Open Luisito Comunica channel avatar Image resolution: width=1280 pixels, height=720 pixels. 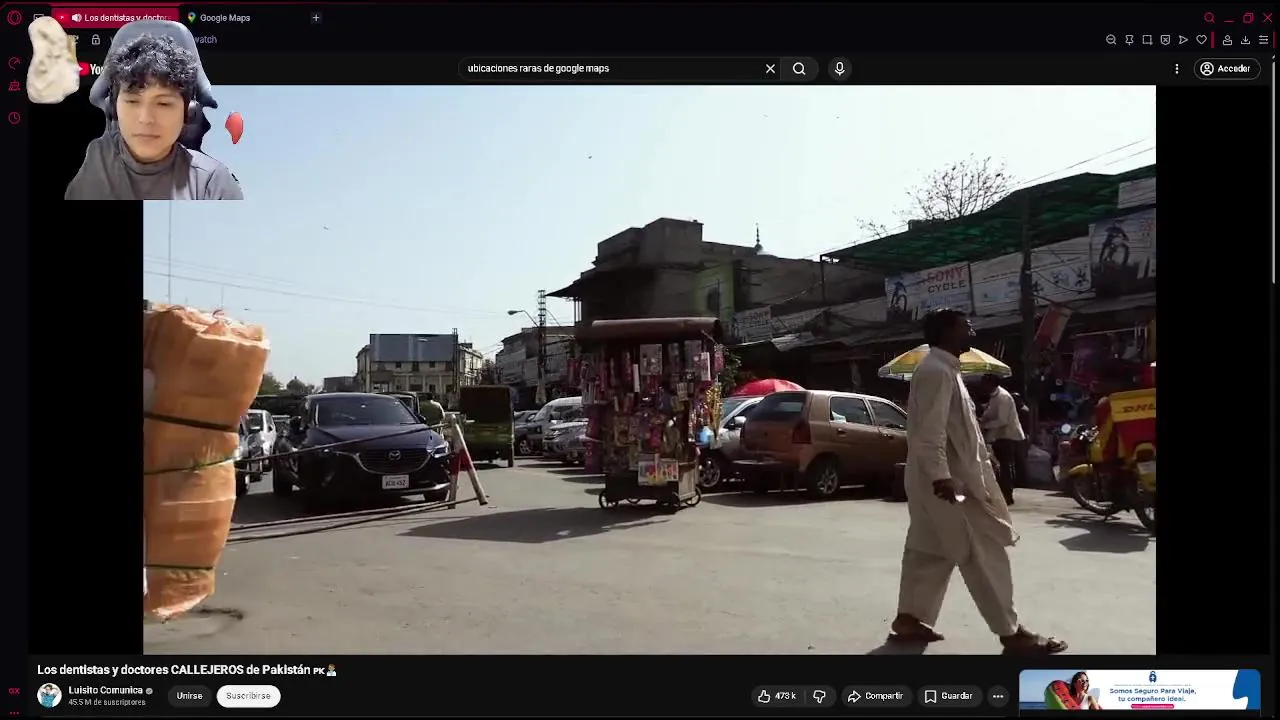[x=49, y=695]
